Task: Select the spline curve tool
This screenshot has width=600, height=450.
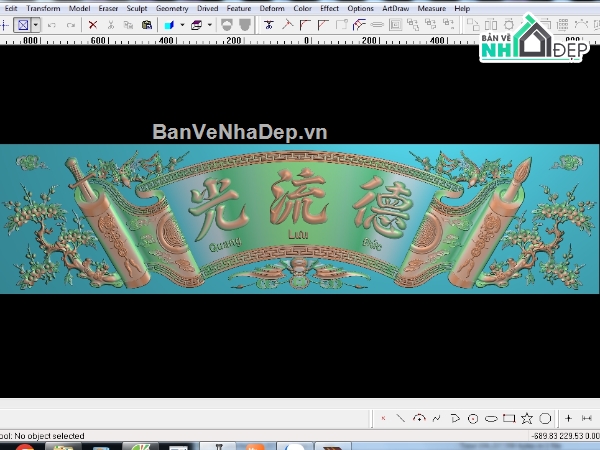Action: click(x=437, y=418)
